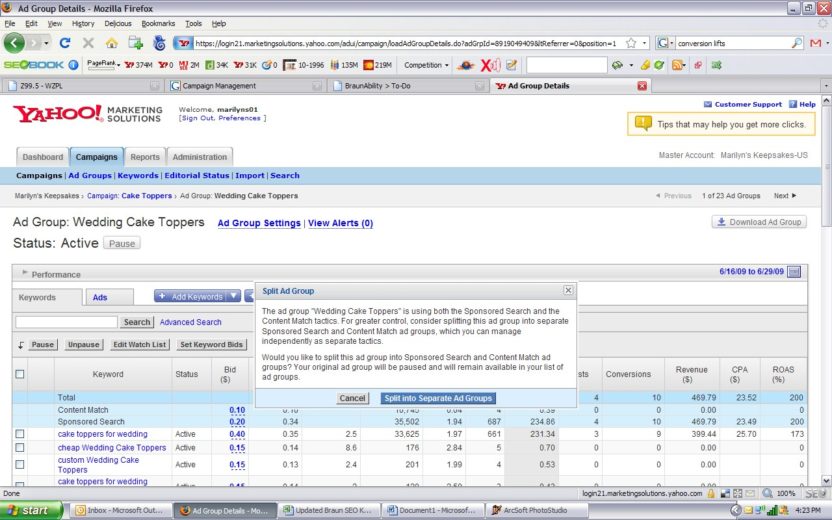Open the History menu
This screenshot has width=832, height=520.
(x=83, y=23)
